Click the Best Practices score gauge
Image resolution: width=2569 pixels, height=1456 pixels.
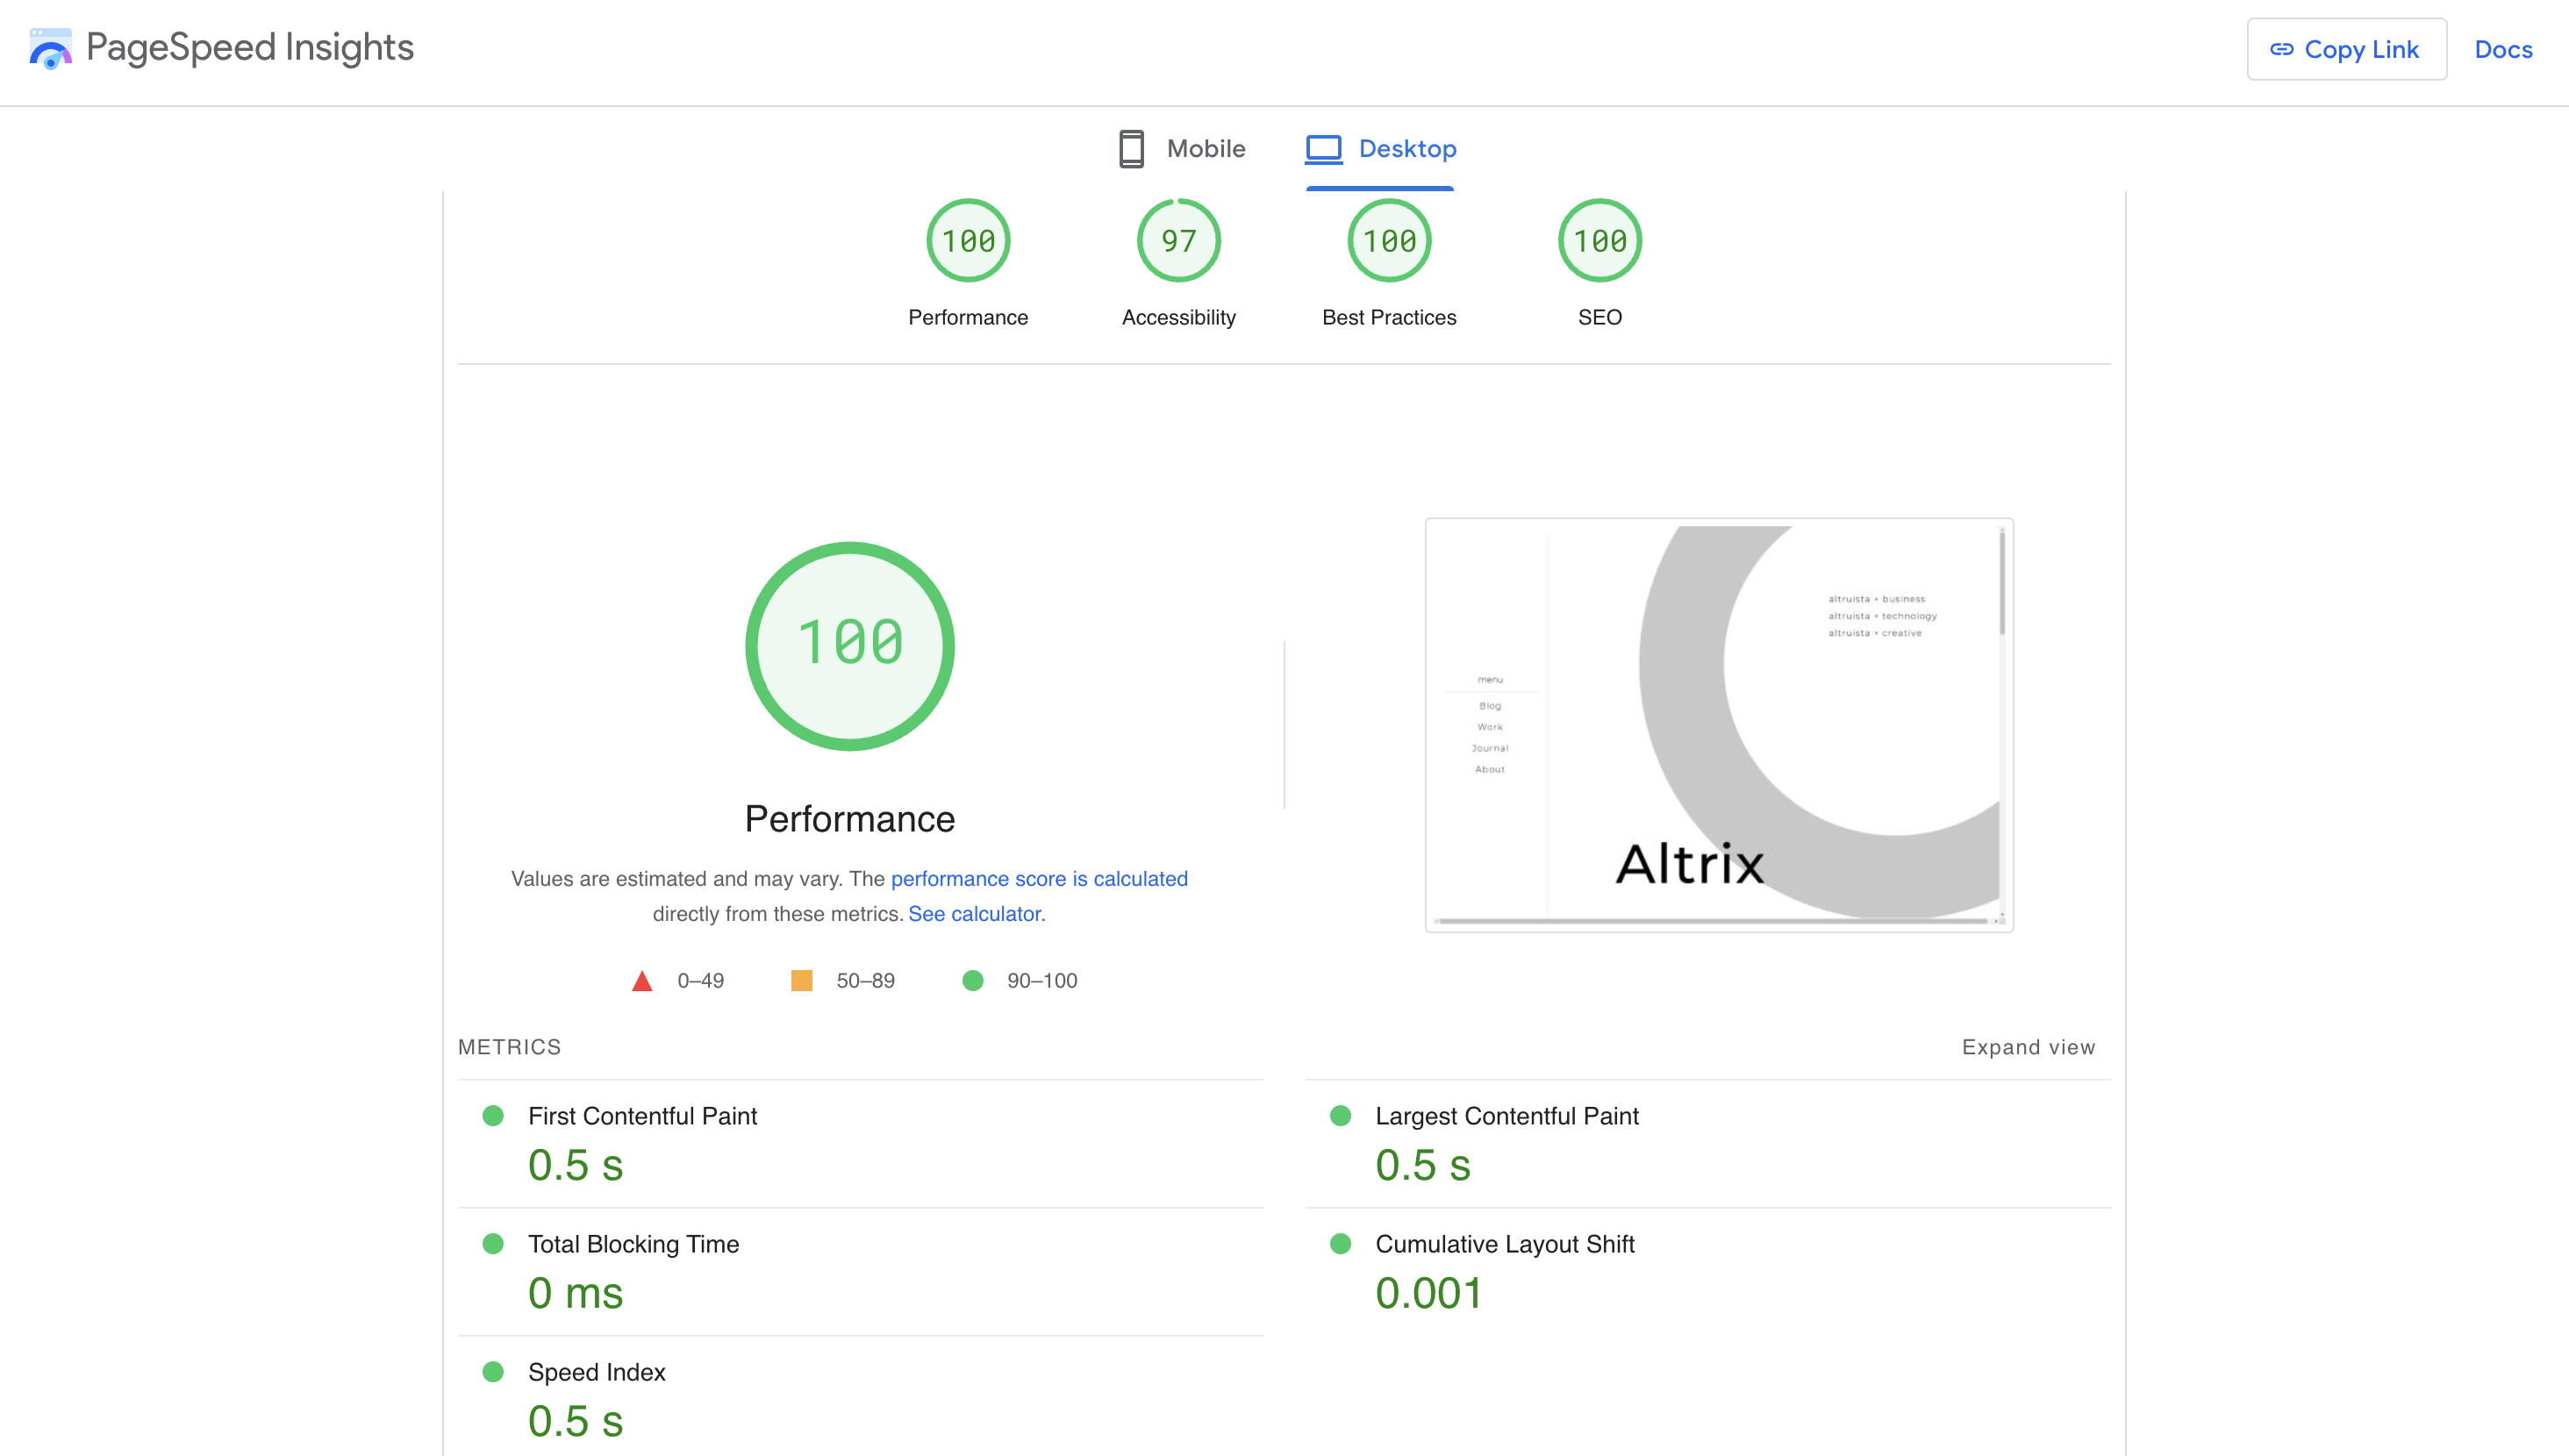coord(1389,240)
